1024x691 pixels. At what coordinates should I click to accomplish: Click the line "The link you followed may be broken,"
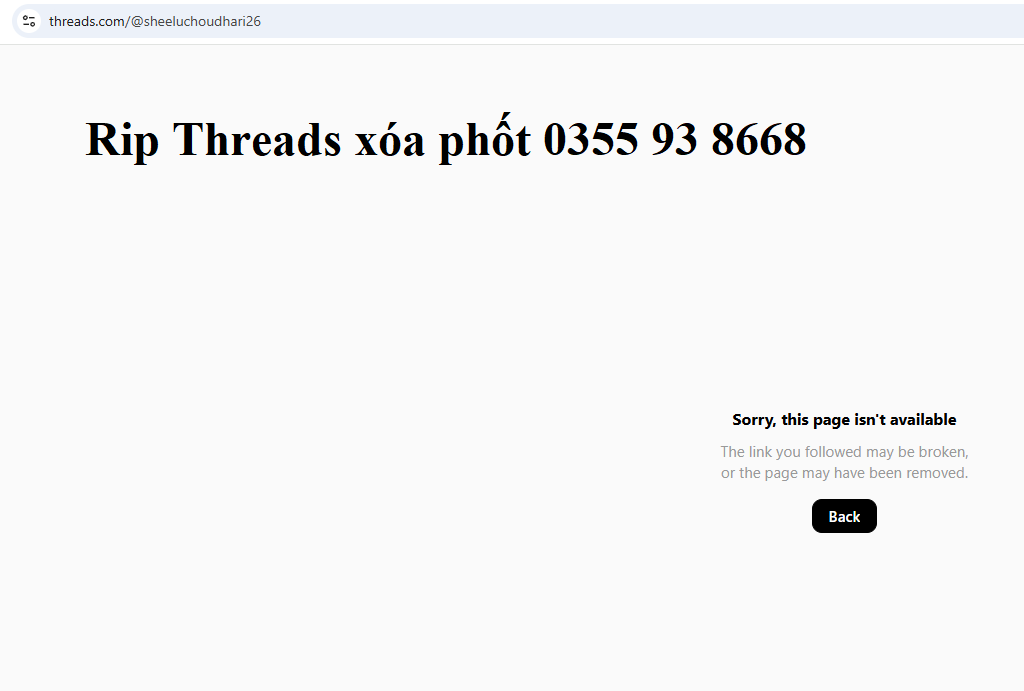pyautogui.click(x=844, y=452)
